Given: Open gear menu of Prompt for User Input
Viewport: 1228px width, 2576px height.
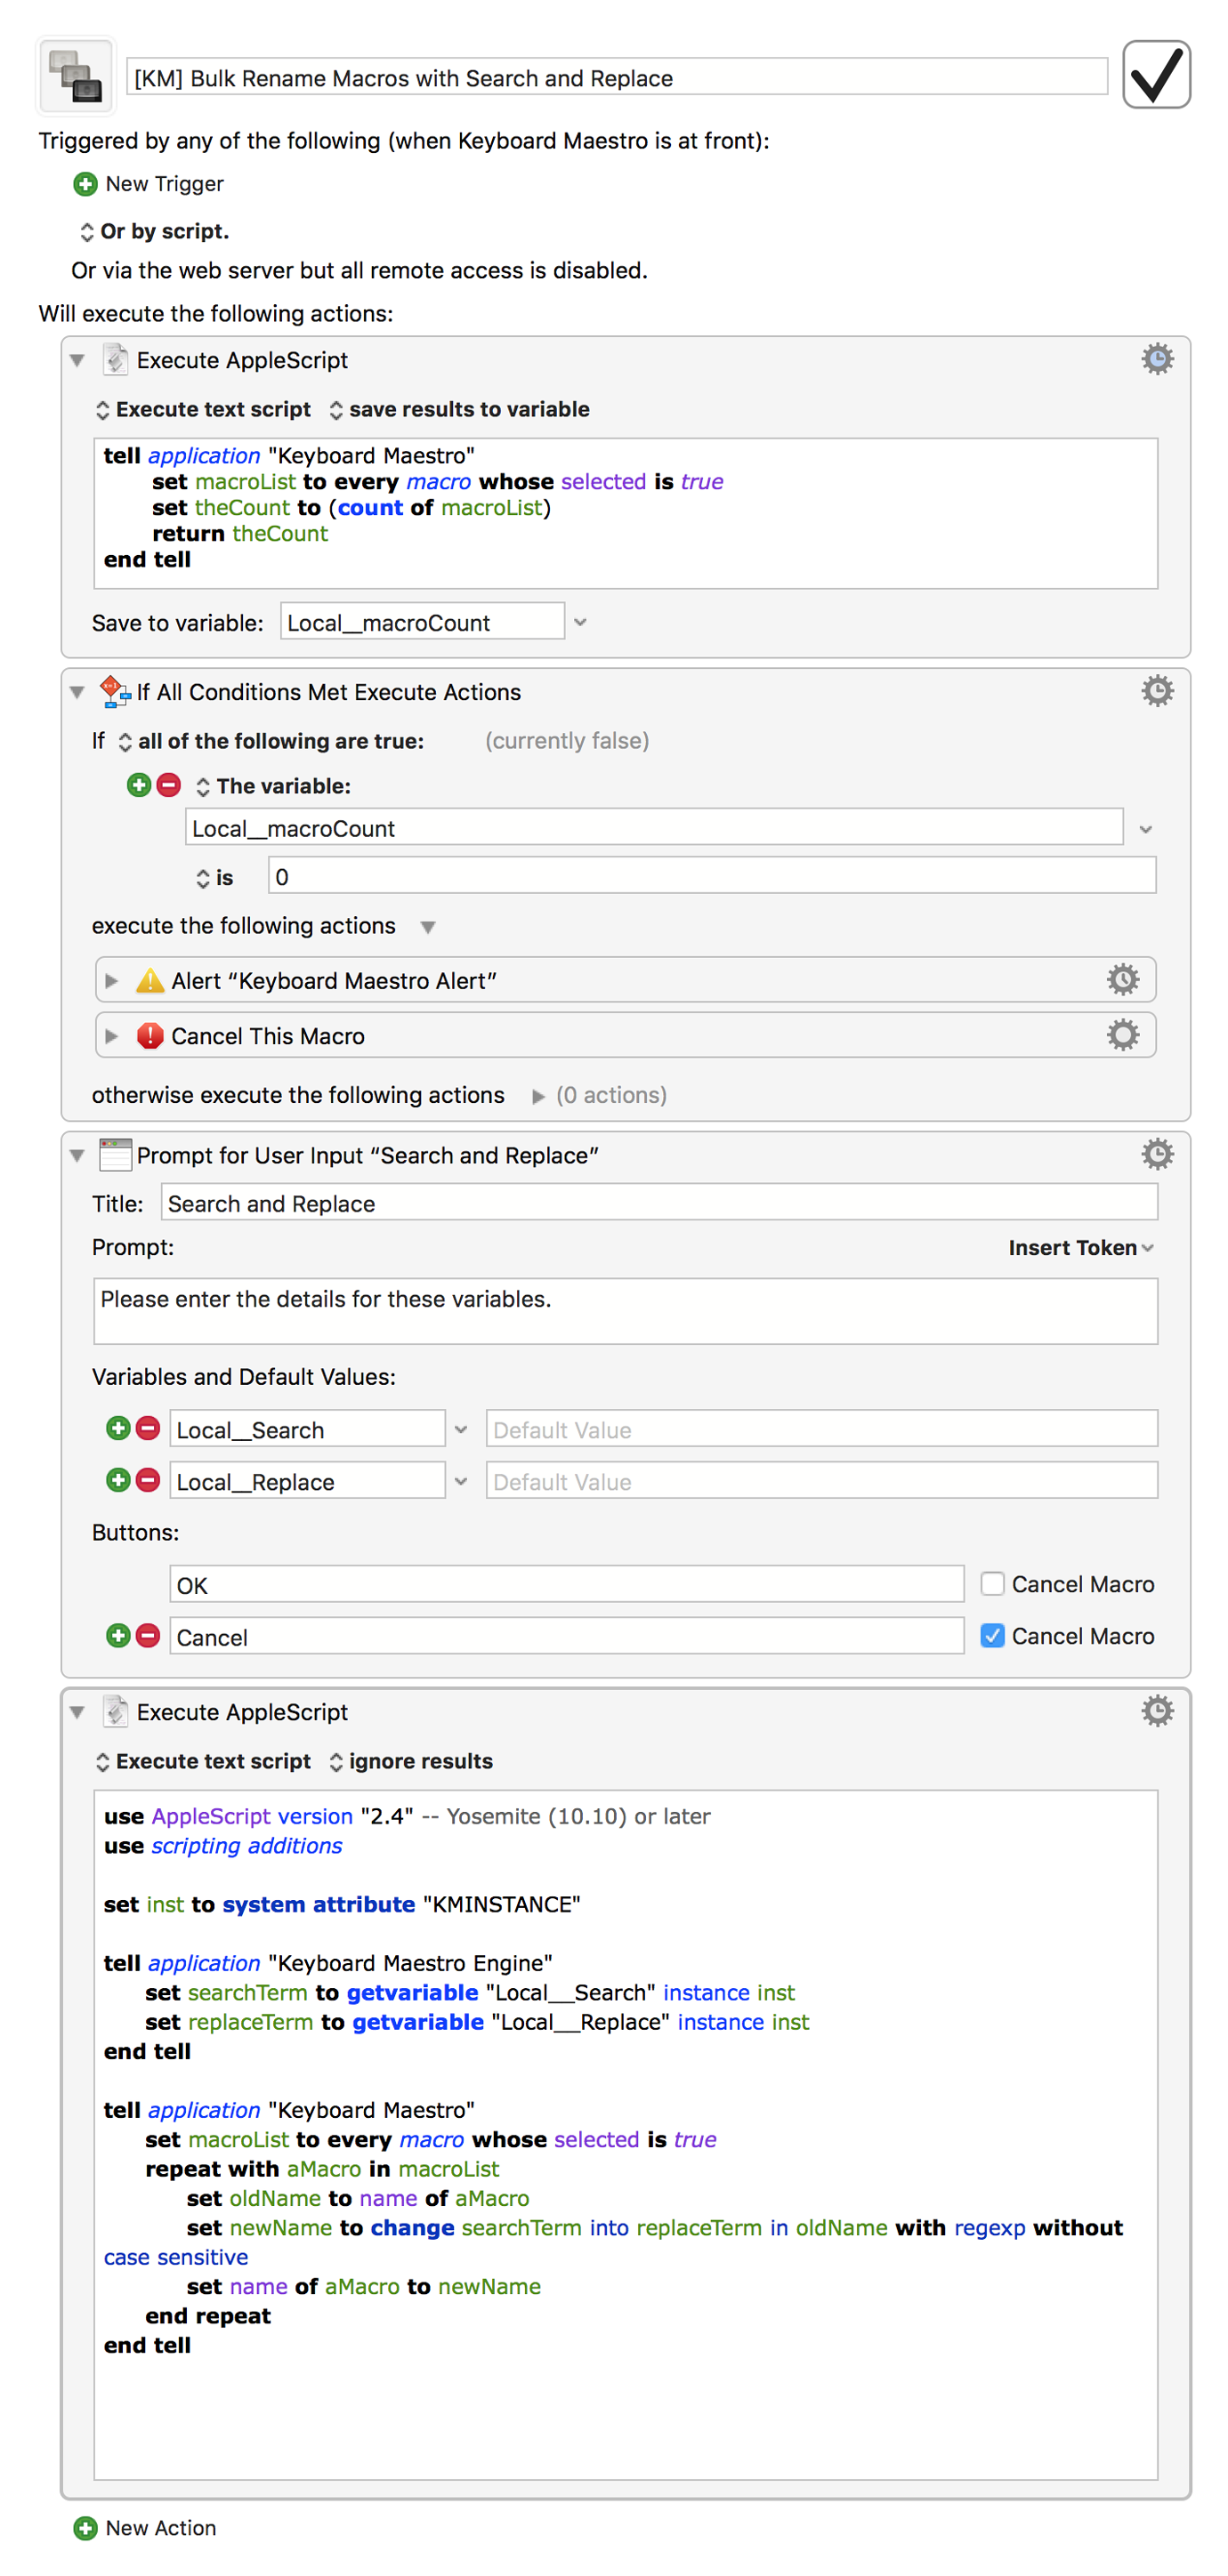Looking at the screenshot, I should 1156,1154.
